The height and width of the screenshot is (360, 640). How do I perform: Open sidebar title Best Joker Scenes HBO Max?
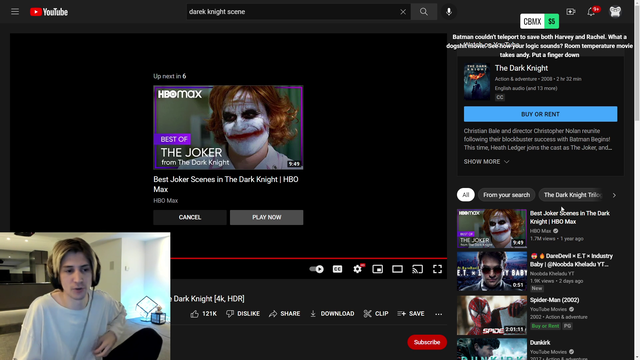click(x=570, y=218)
